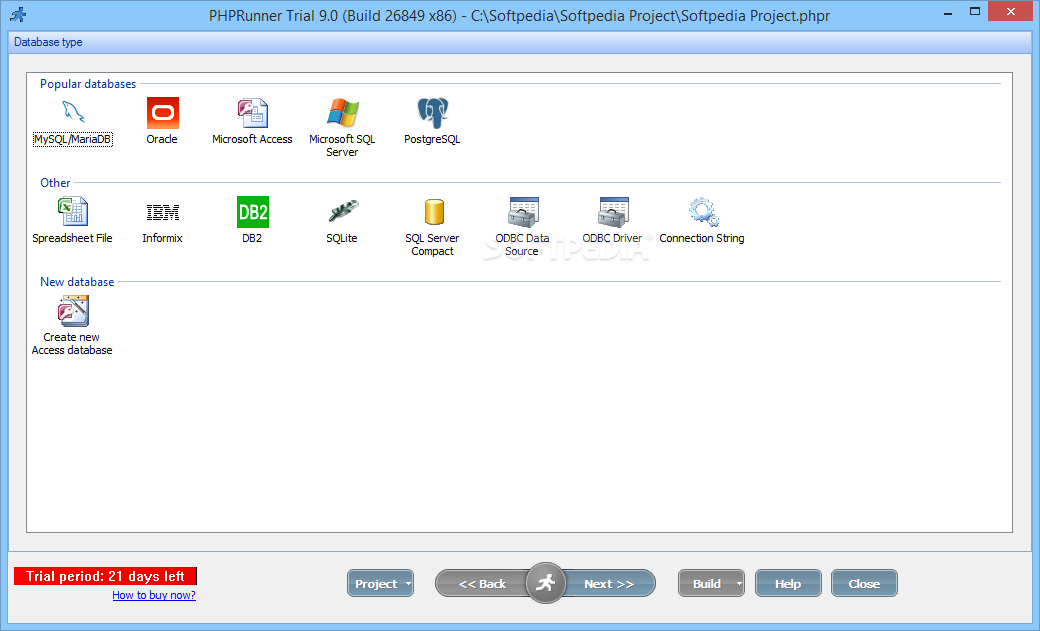The image size is (1040, 631).
Task: Select the Create new Access database icon
Action: [x=73, y=311]
